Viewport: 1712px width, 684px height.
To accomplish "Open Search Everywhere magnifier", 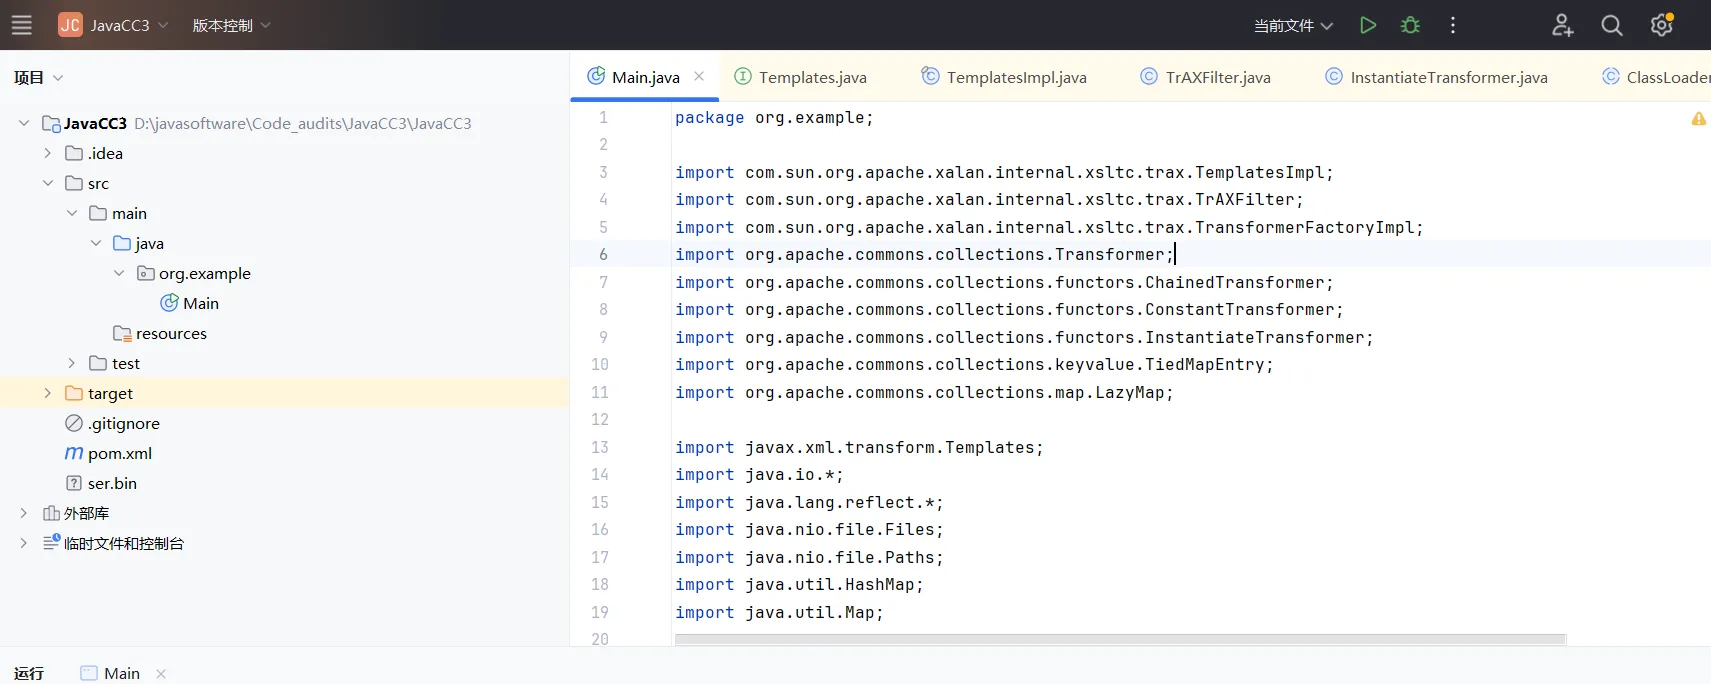I will [x=1611, y=25].
